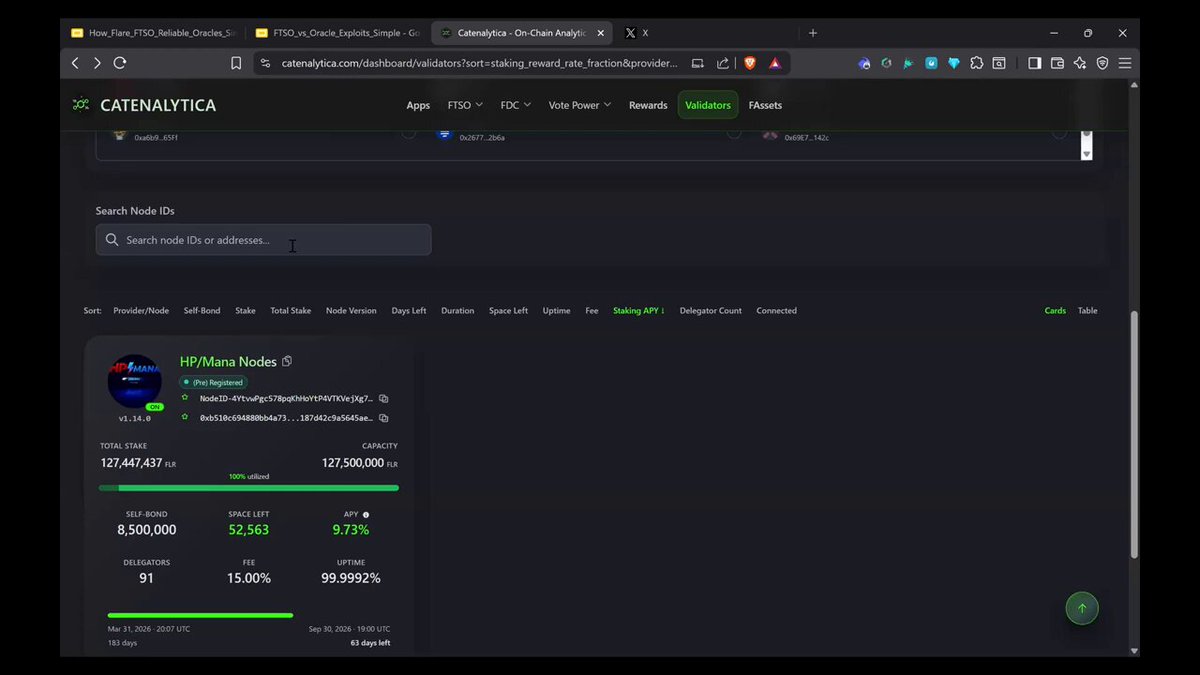Open a new browser tab with plus

click(813, 33)
